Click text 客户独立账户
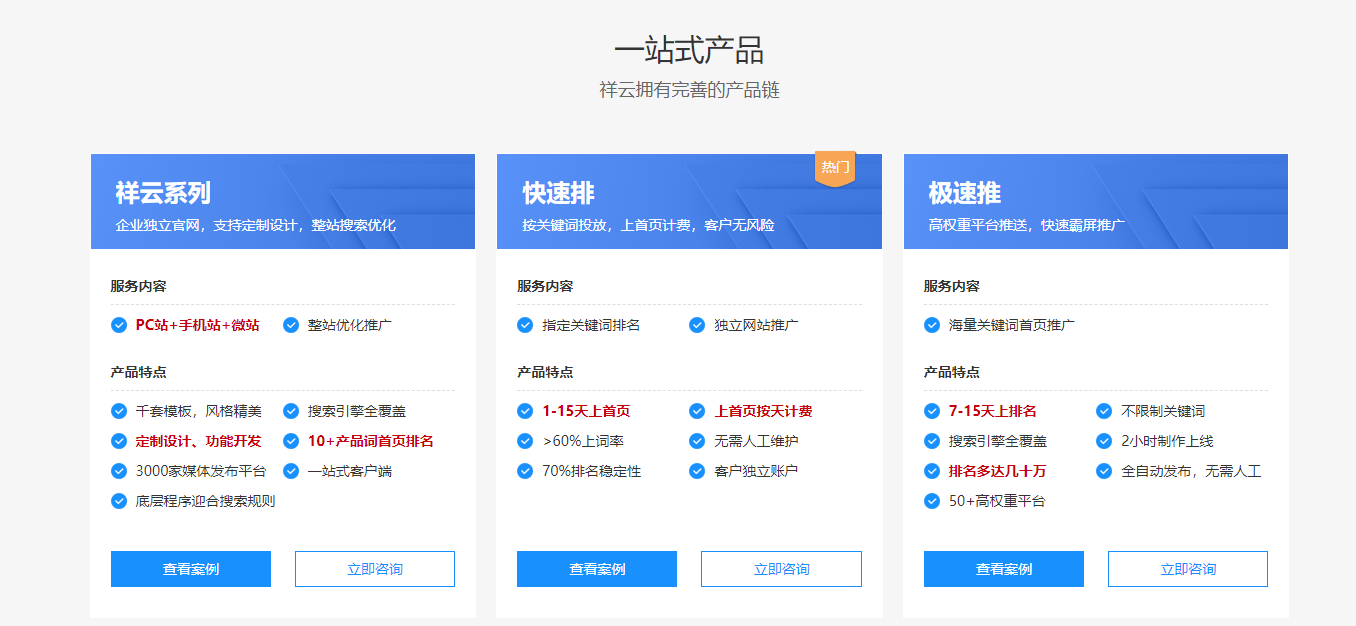Image resolution: width=1356 pixels, height=626 pixels. [x=756, y=471]
